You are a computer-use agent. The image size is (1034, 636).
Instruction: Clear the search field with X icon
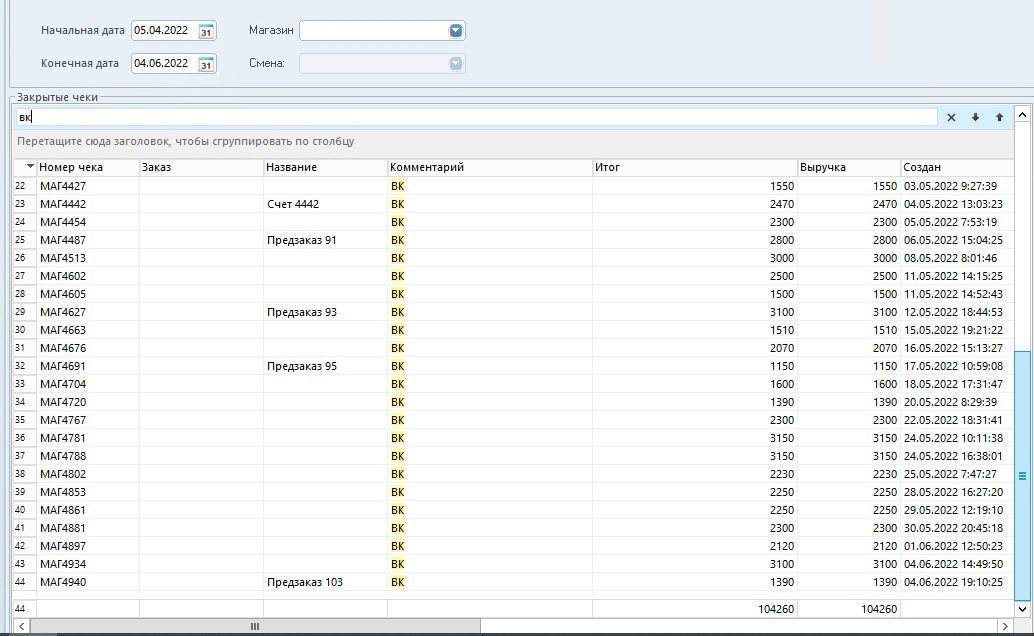pos(951,117)
